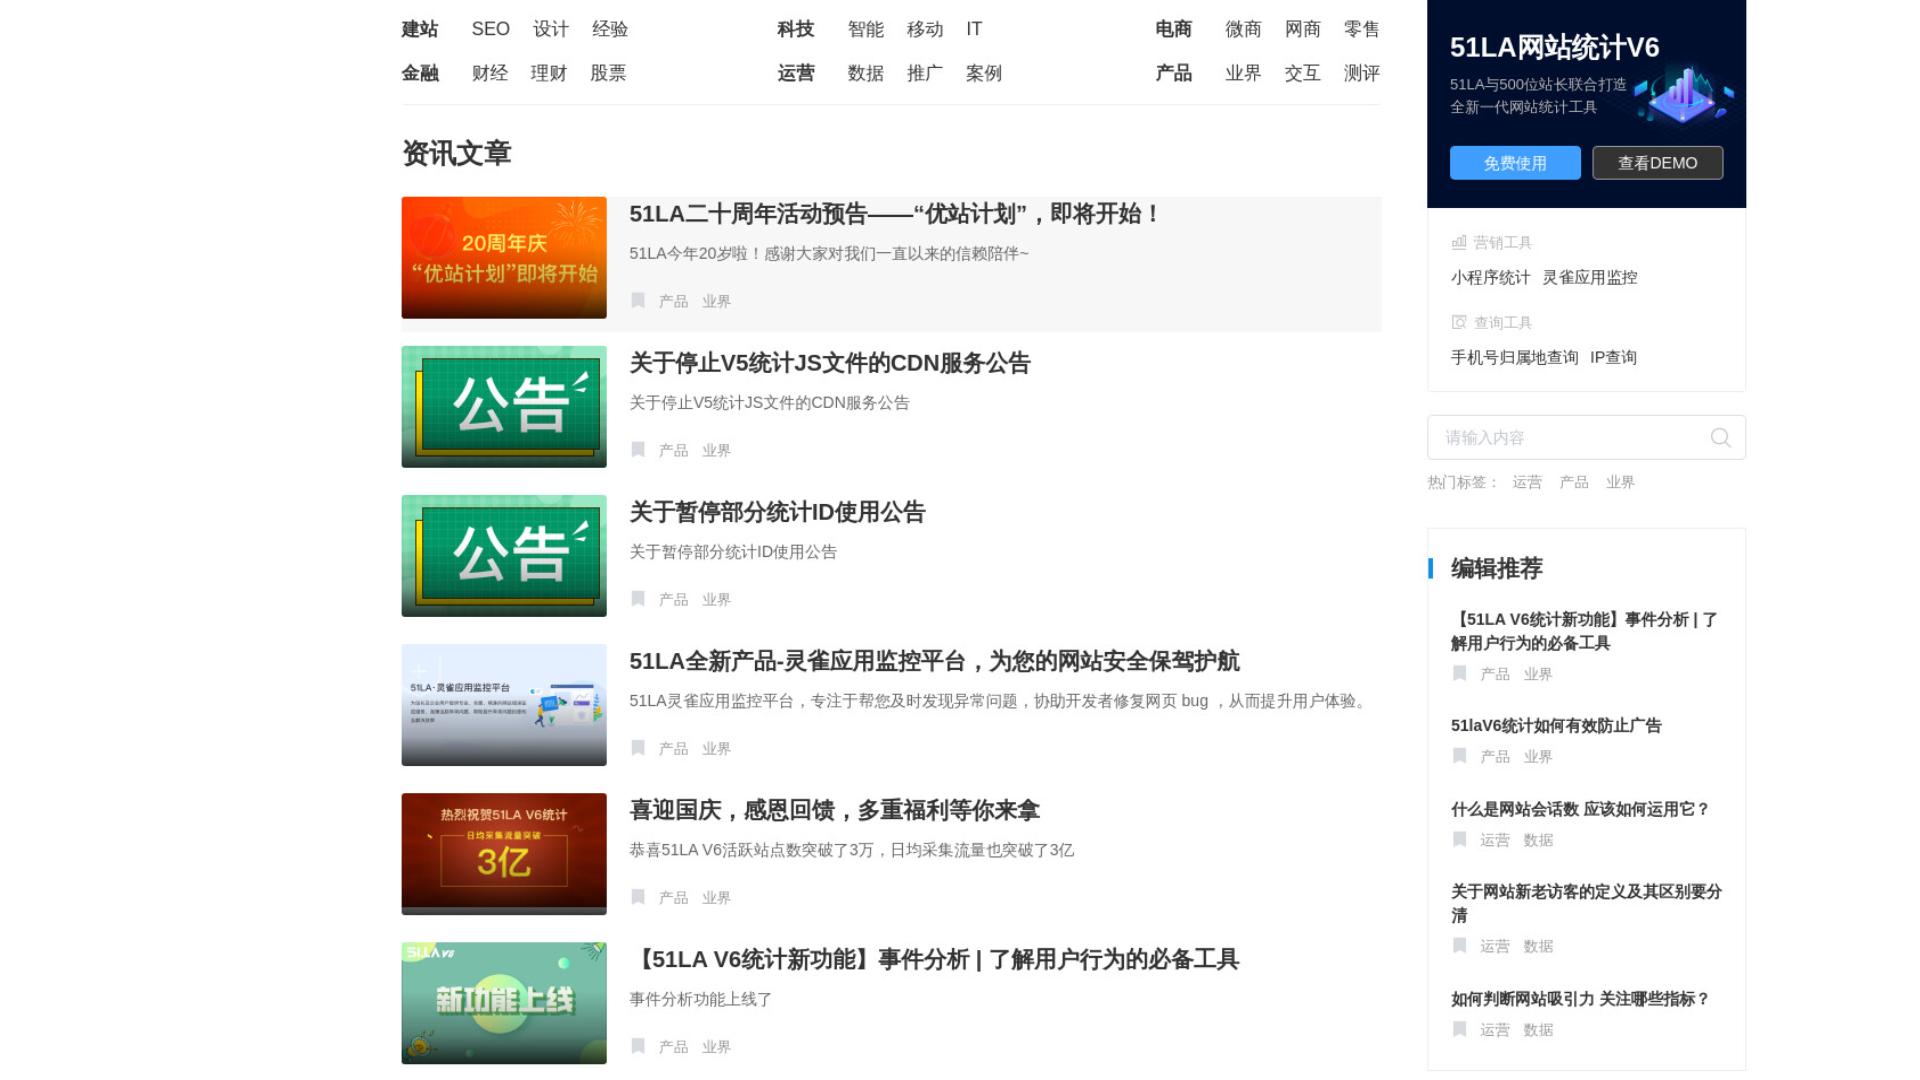
Task: Click bookmark icon under 20周年活动预告 article
Action: tap(638, 301)
